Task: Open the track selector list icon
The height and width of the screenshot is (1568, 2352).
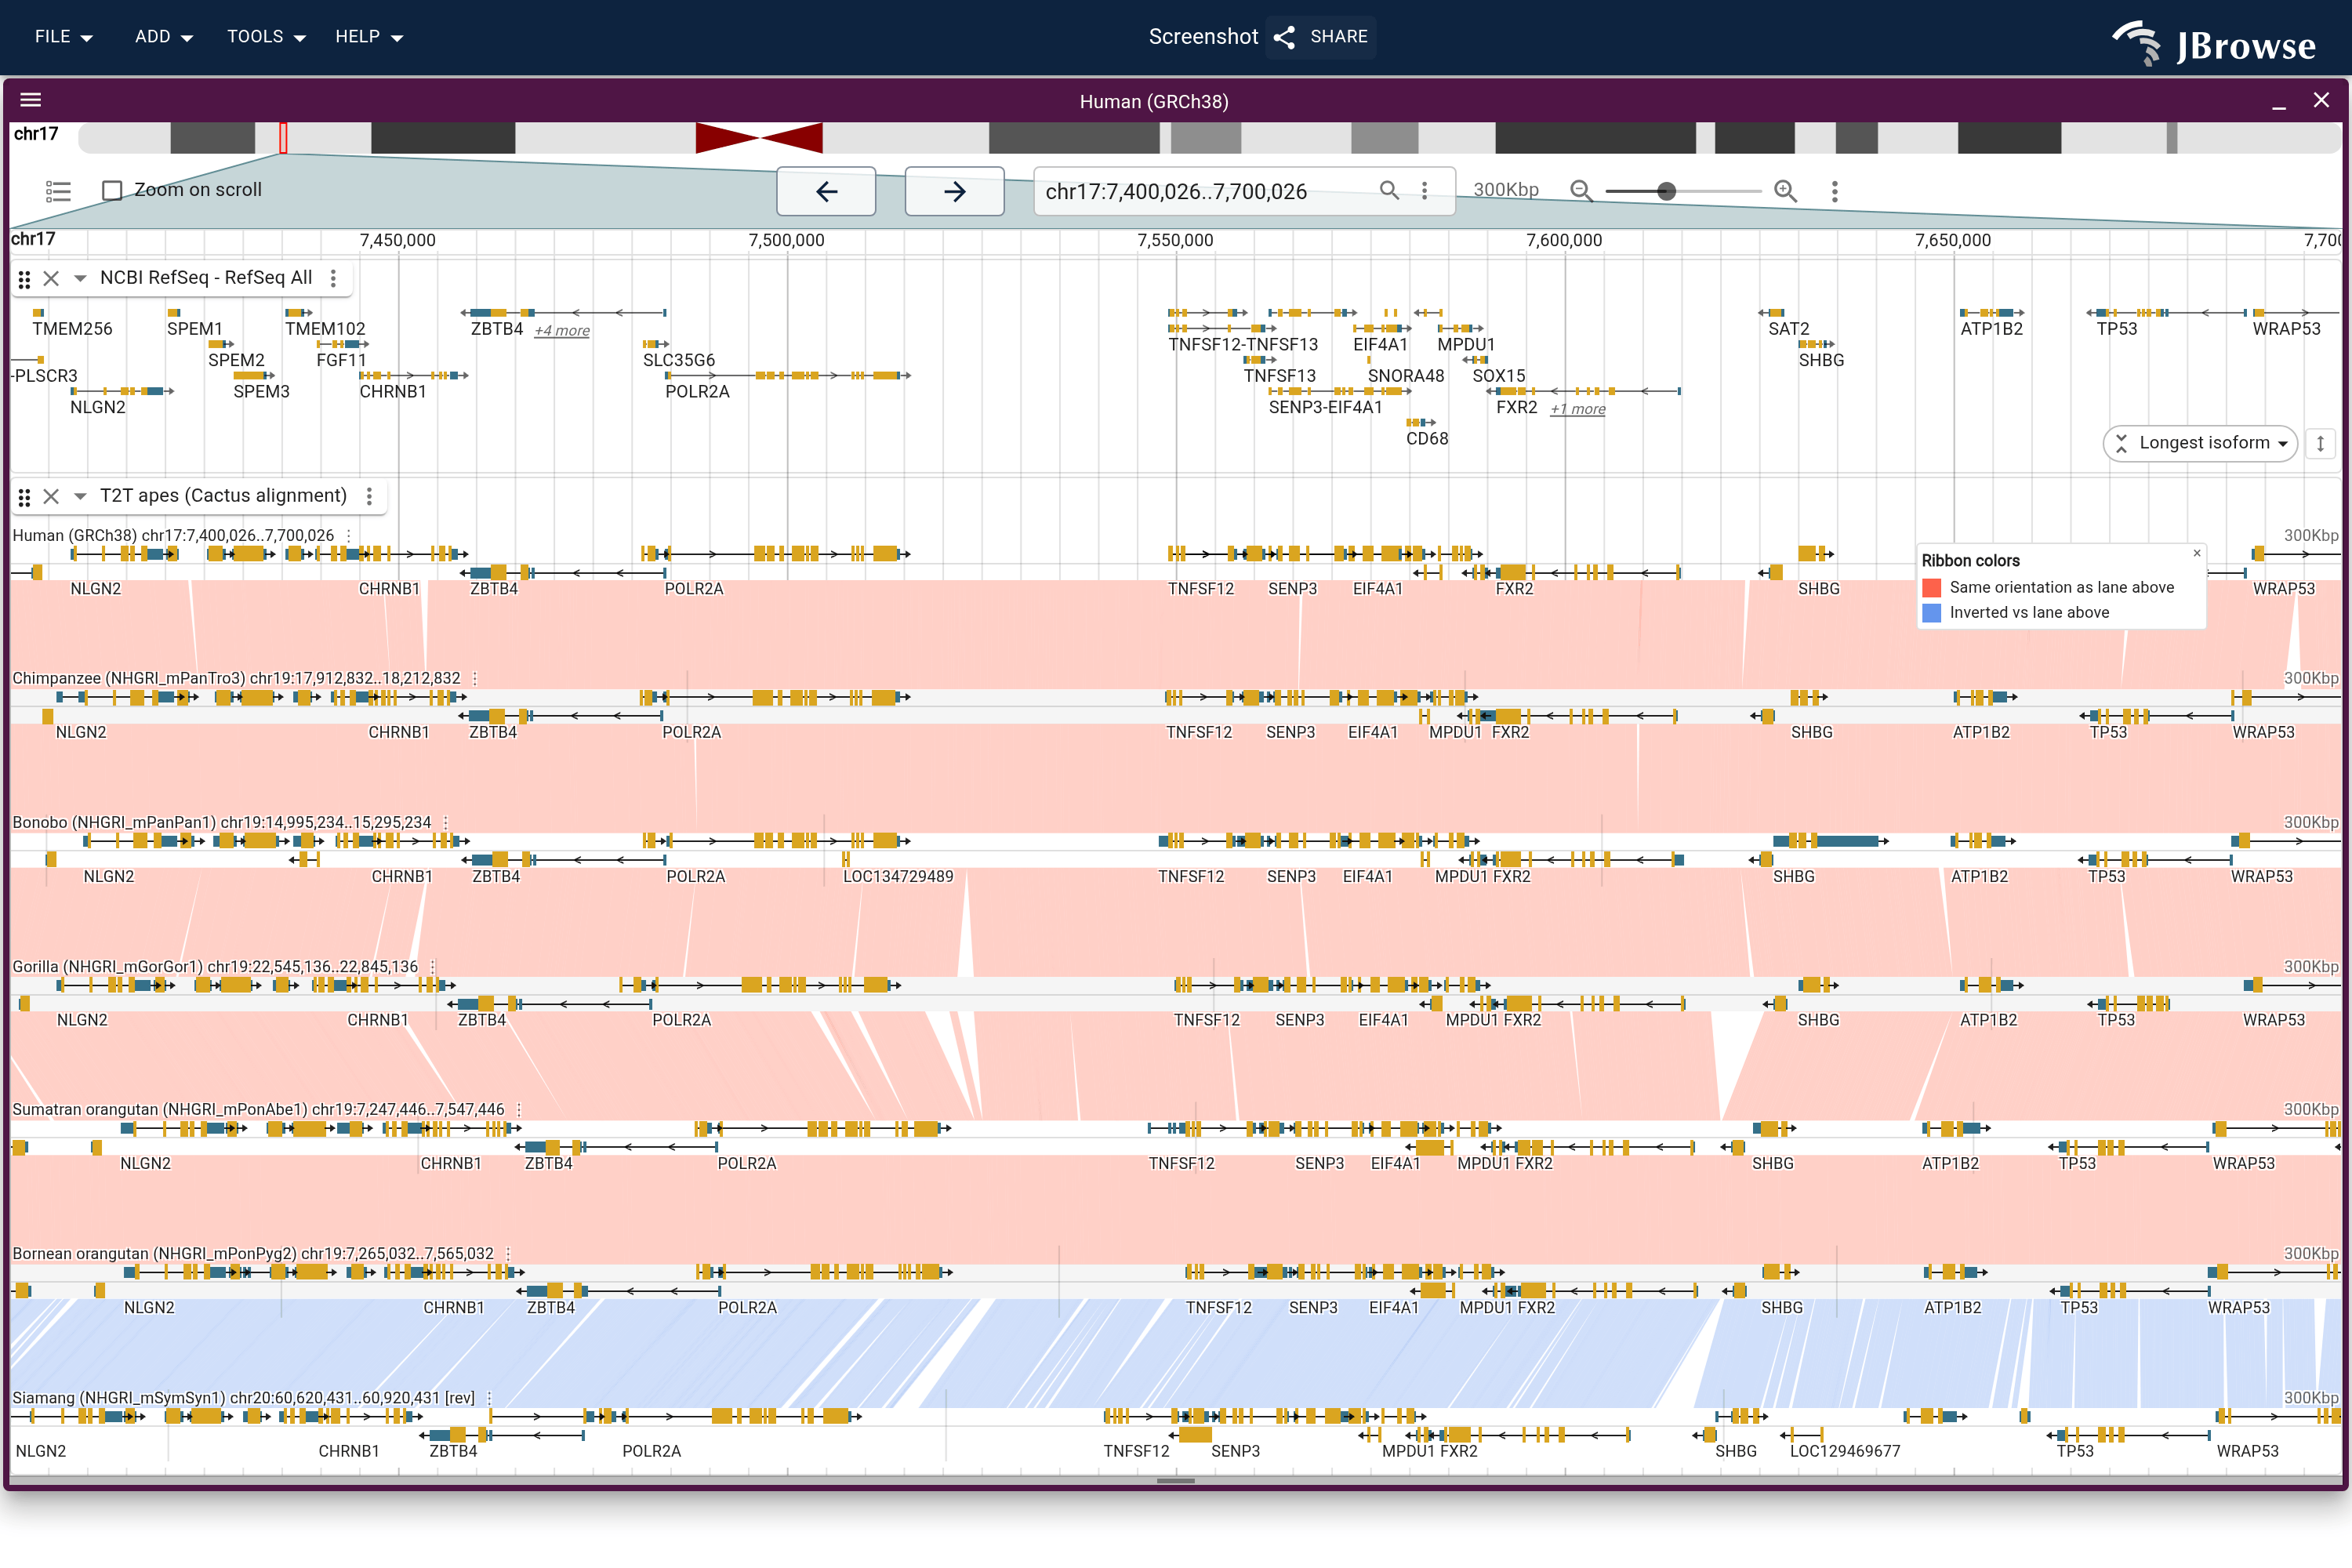Action: (x=58, y=191)
